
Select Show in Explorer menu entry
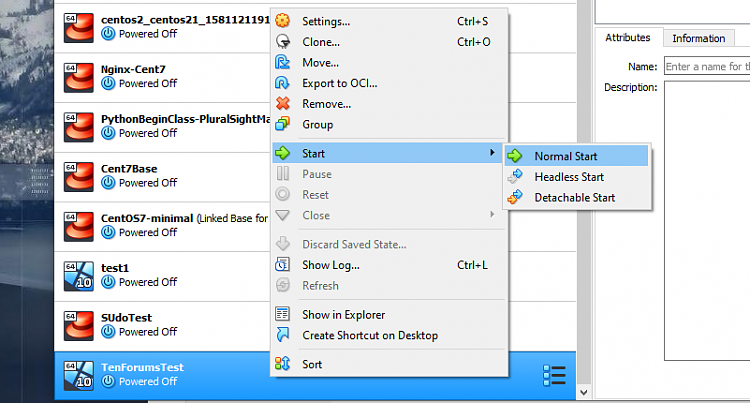click(389, 315)
